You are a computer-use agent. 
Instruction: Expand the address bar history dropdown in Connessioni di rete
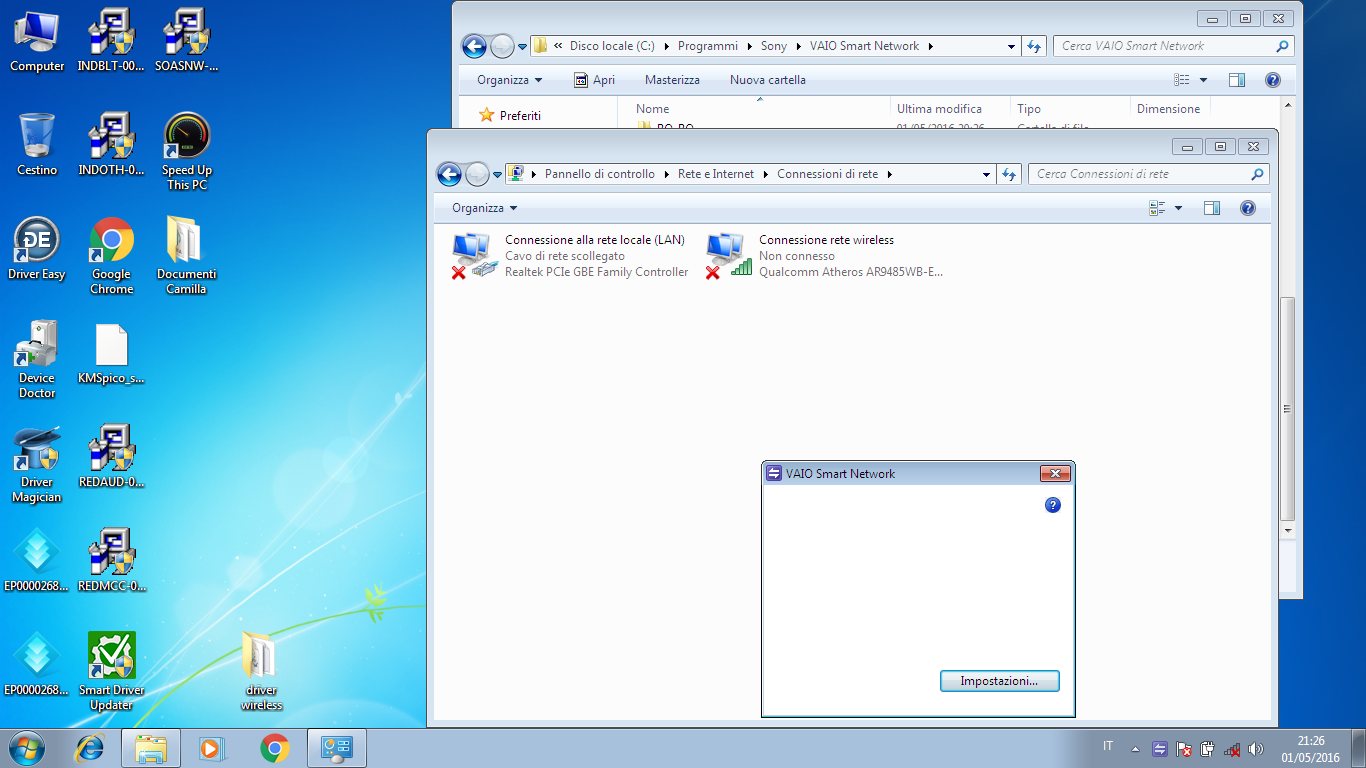pyautogui.click(x=986, y=174)
